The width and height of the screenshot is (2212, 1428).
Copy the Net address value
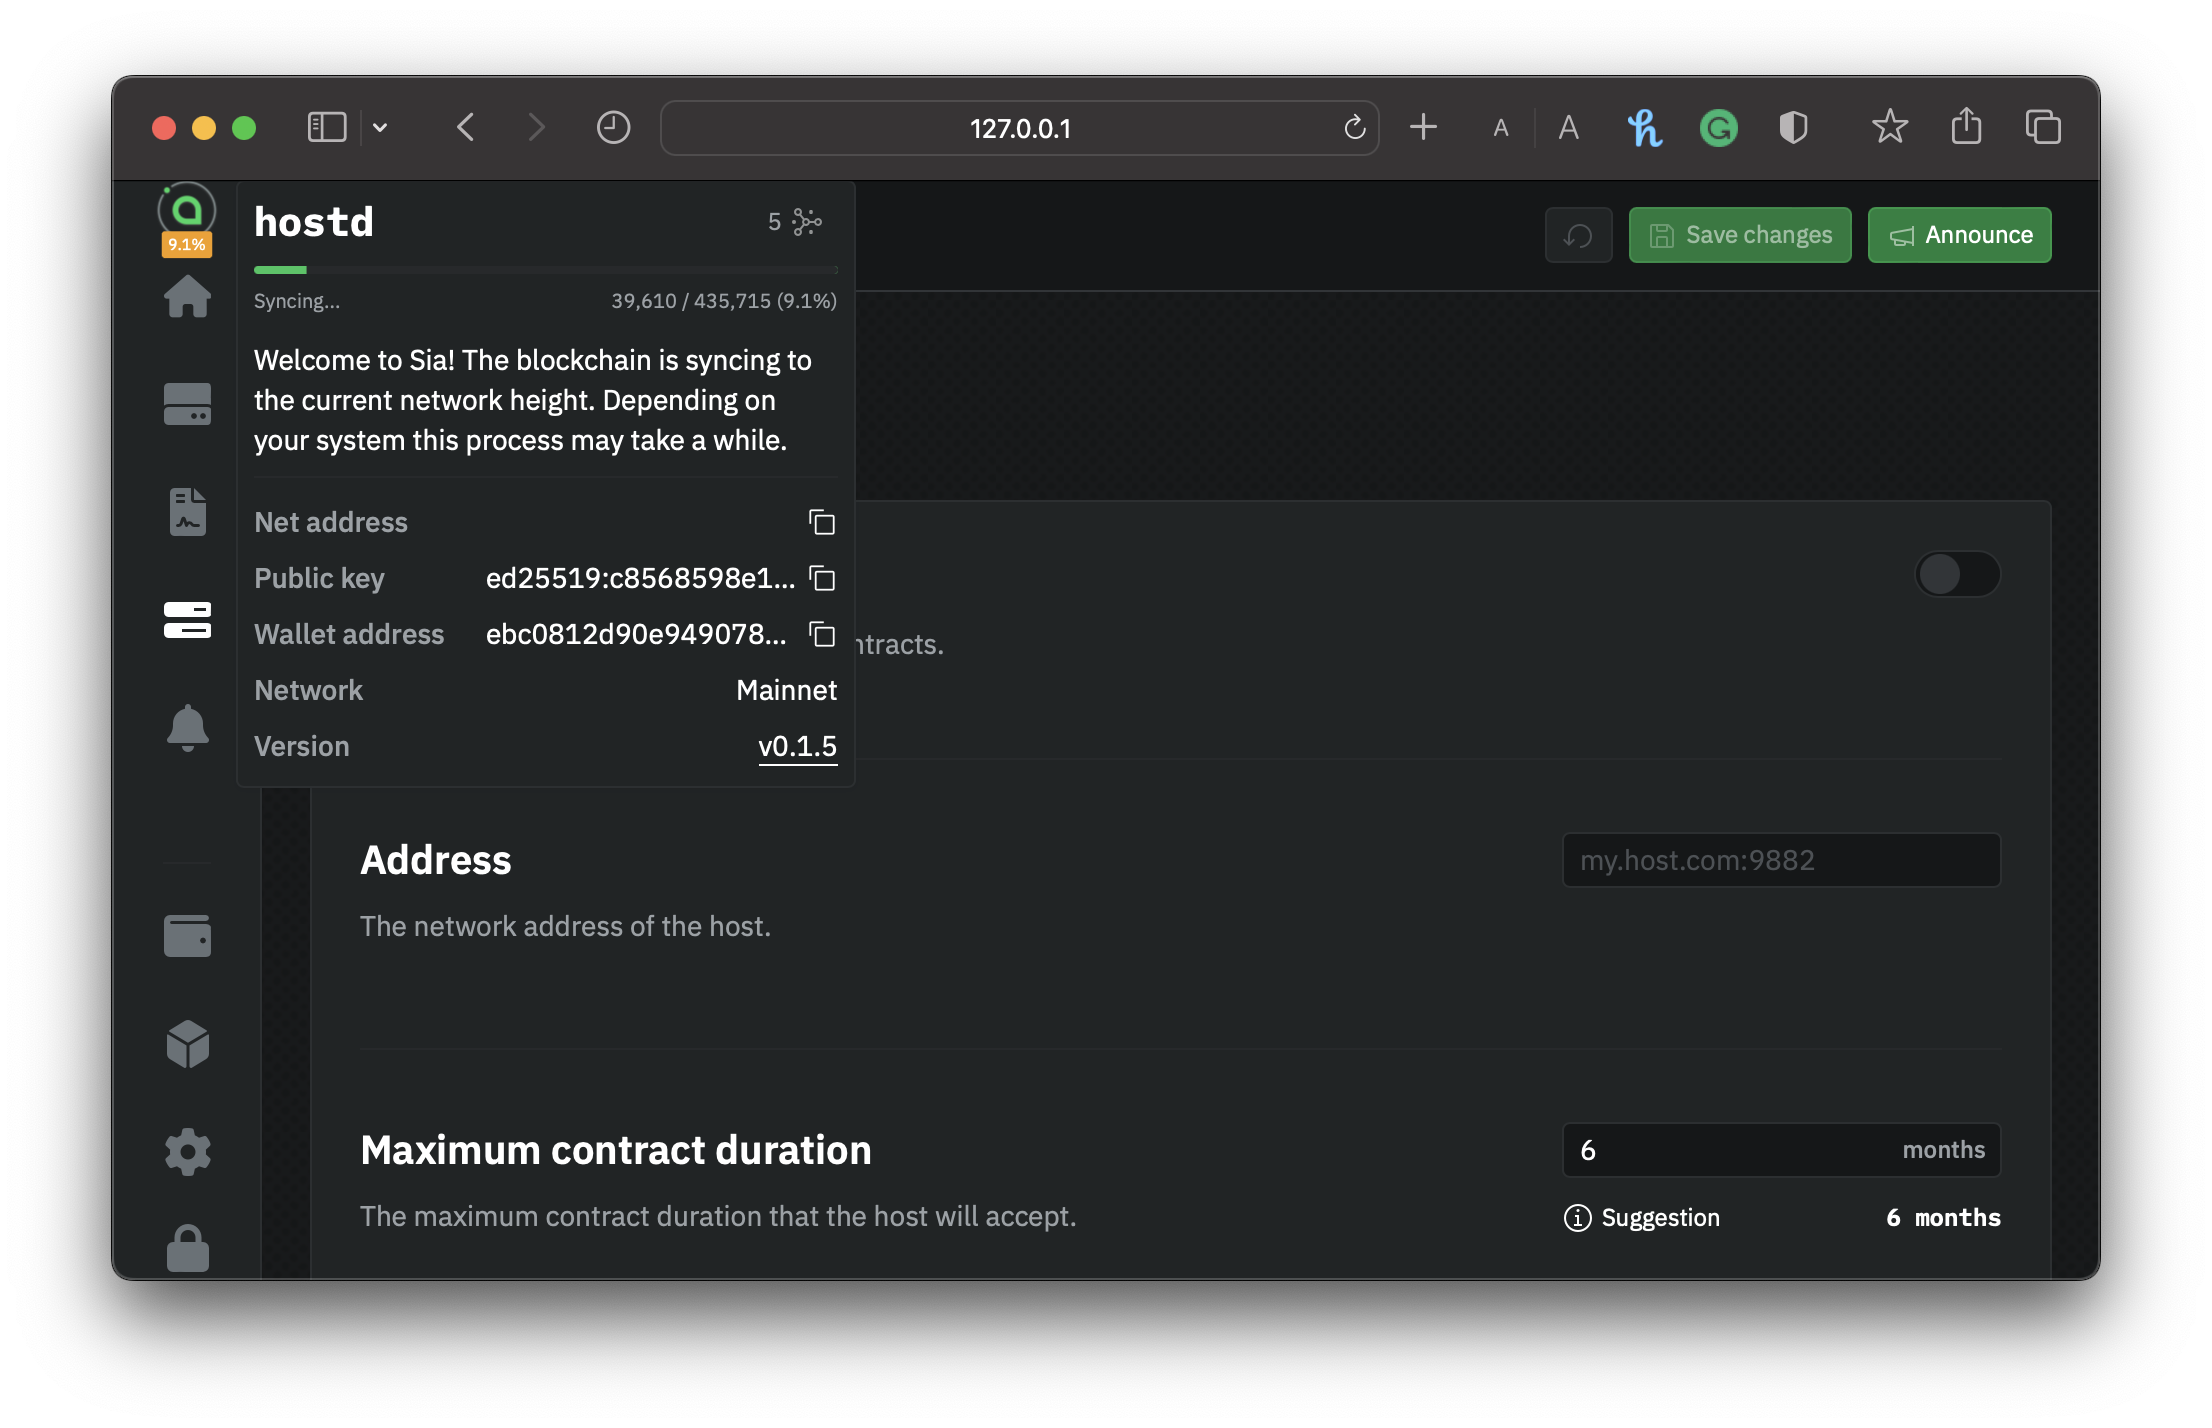[x=822, y=522]
